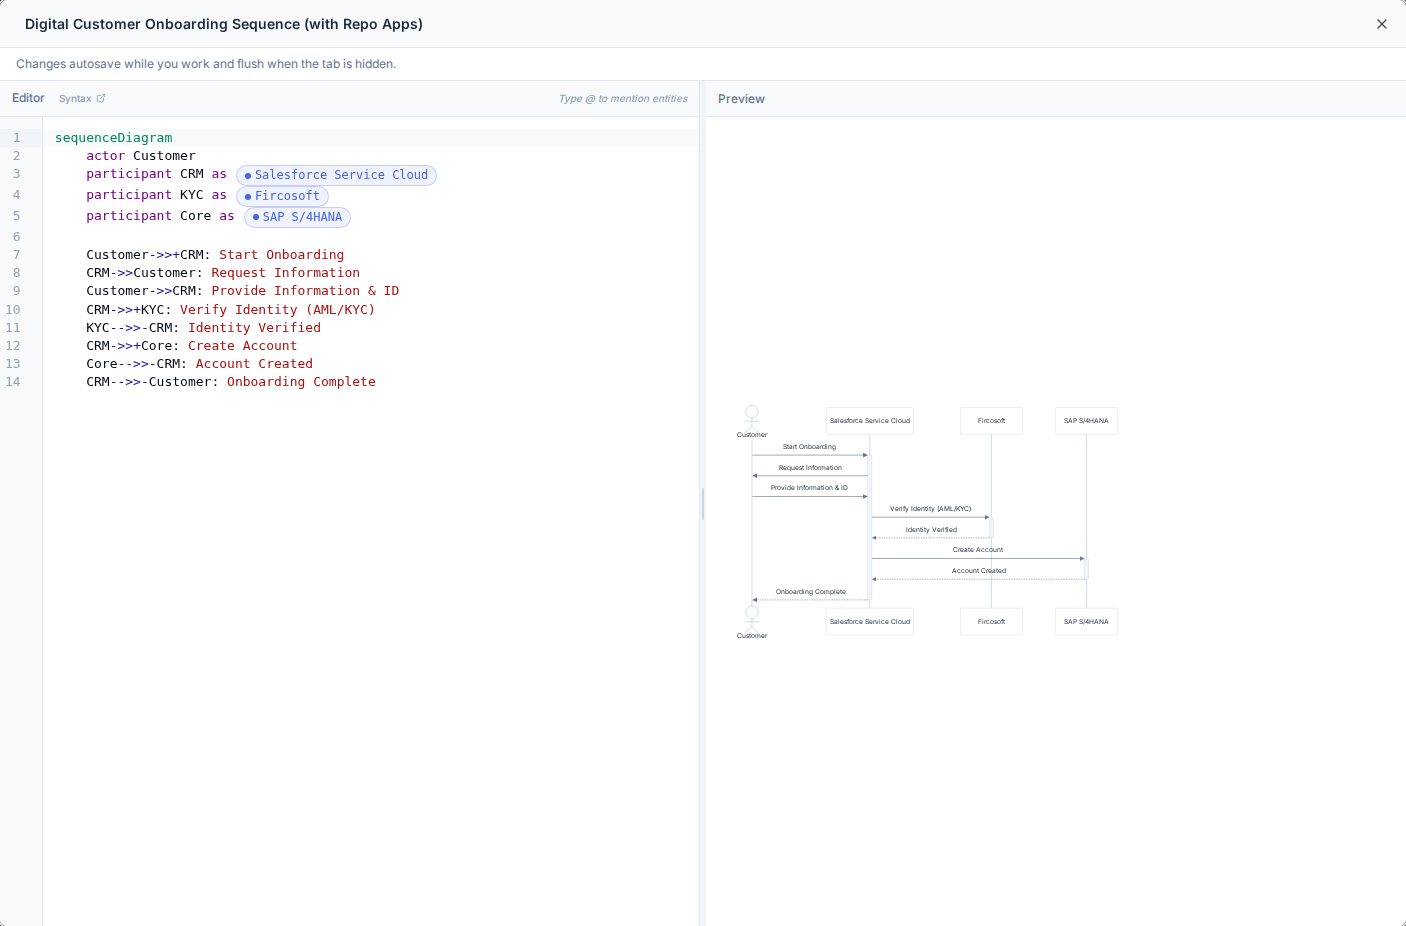Click the Fircosoft entity chip

tap(282, 196)
